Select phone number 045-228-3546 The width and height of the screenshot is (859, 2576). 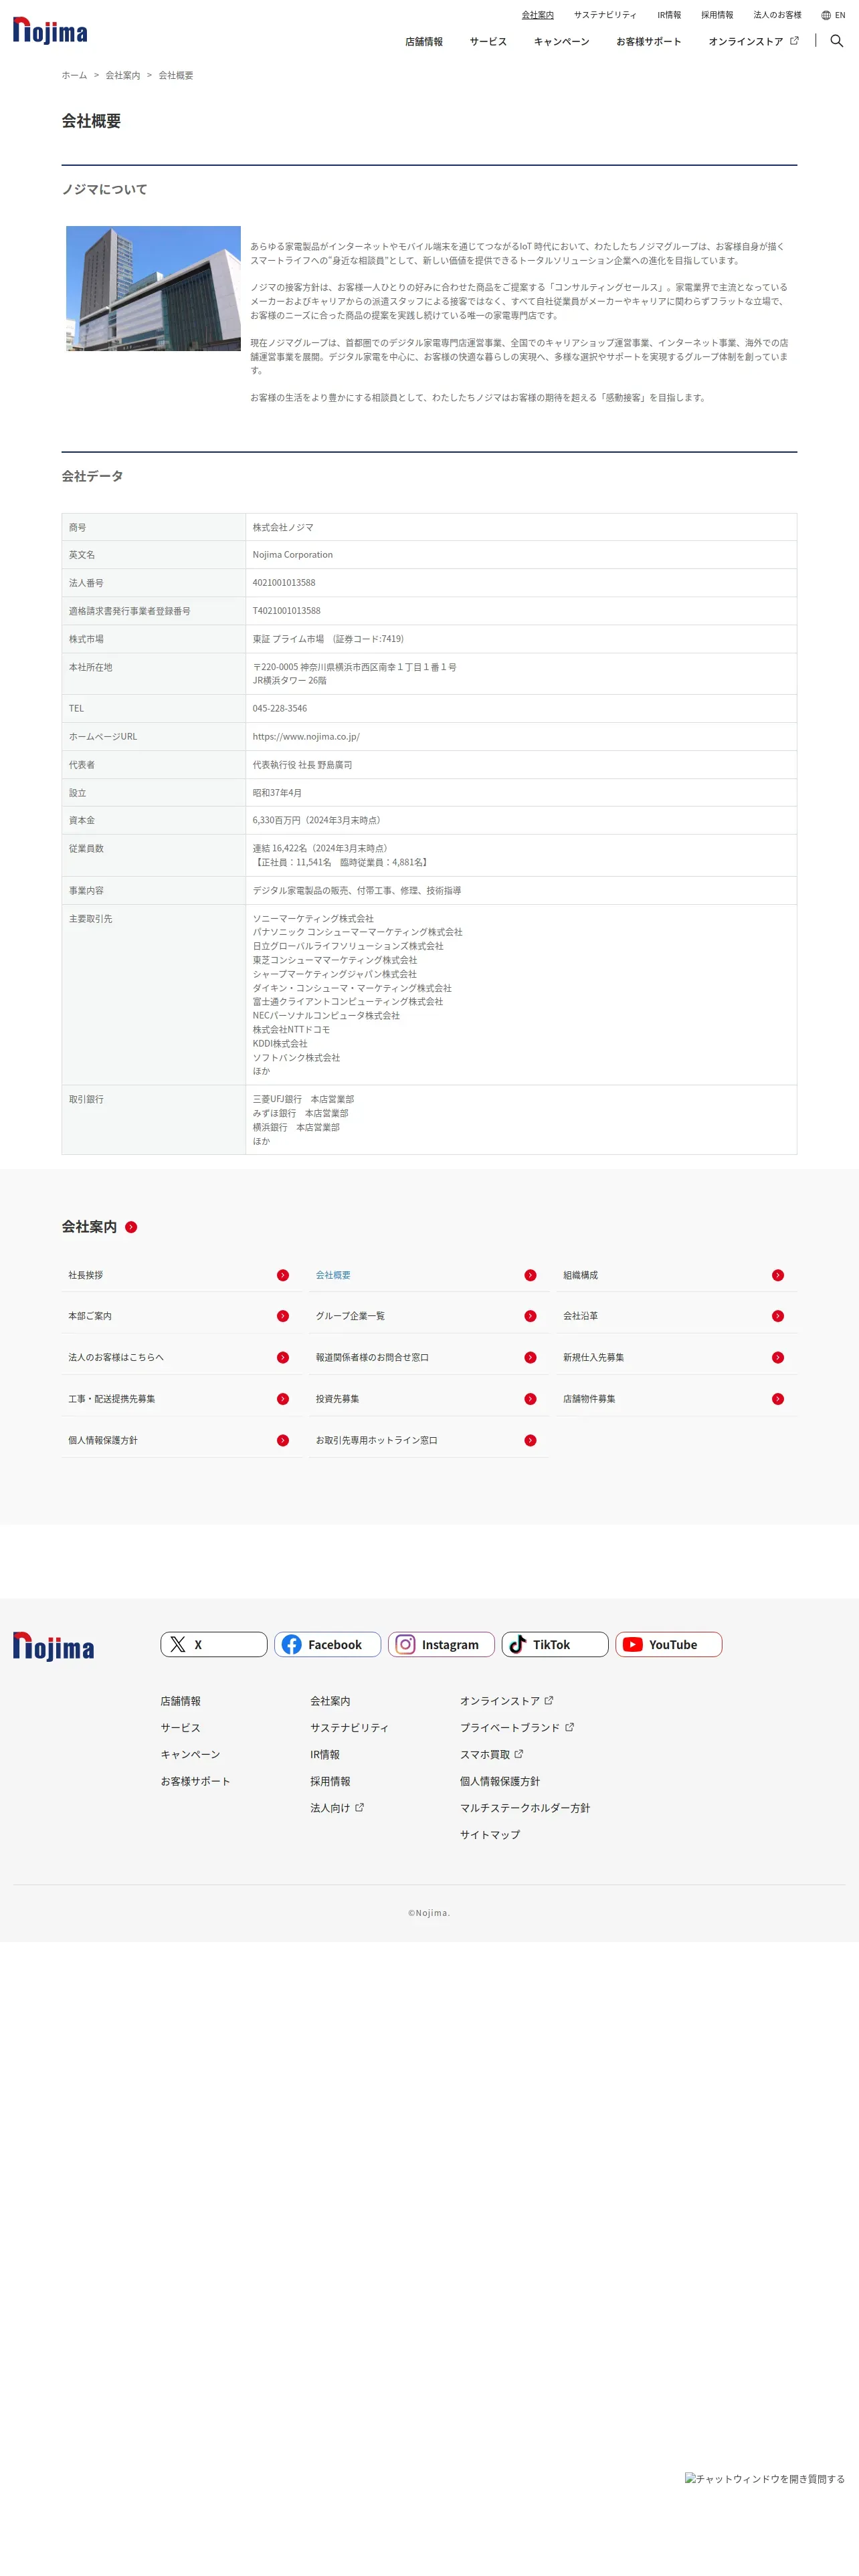click(280, 708)
